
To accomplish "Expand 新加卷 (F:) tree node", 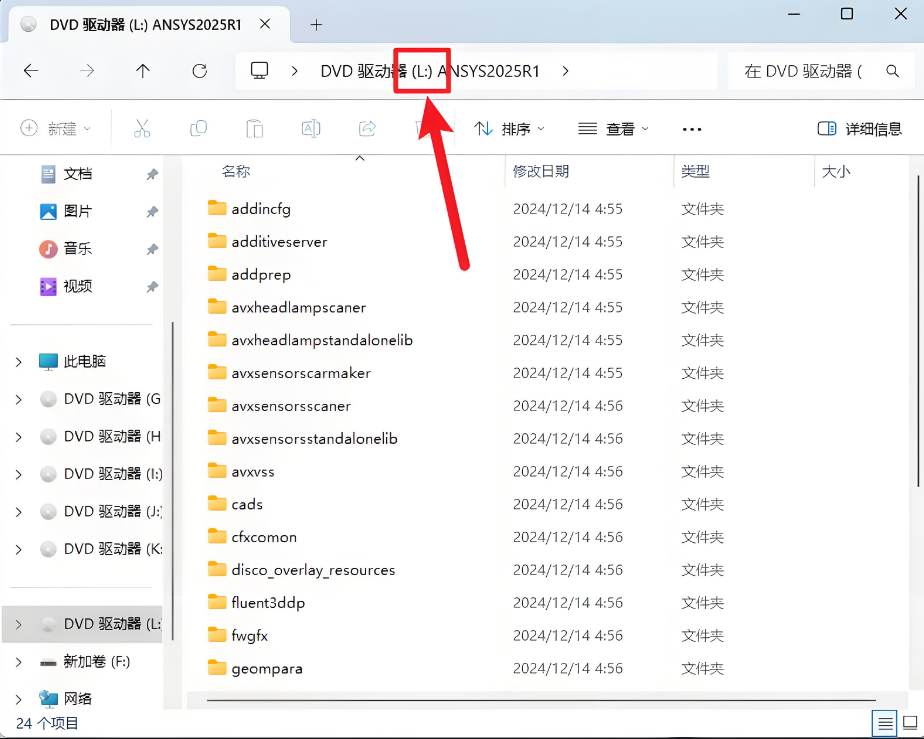I will [18, 662].
